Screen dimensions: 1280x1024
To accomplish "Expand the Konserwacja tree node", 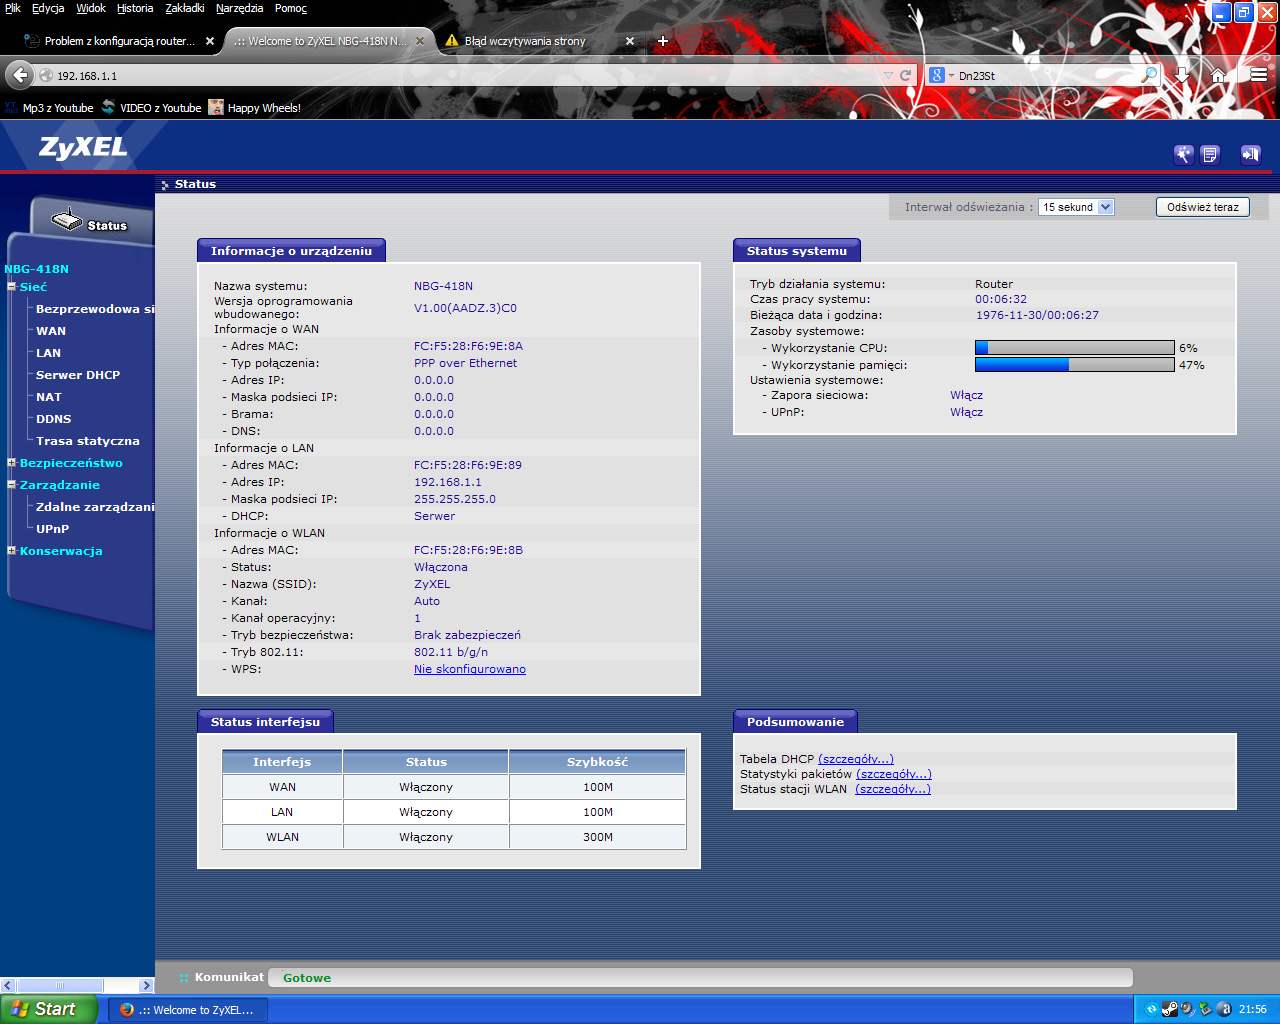I will [11, 551].
